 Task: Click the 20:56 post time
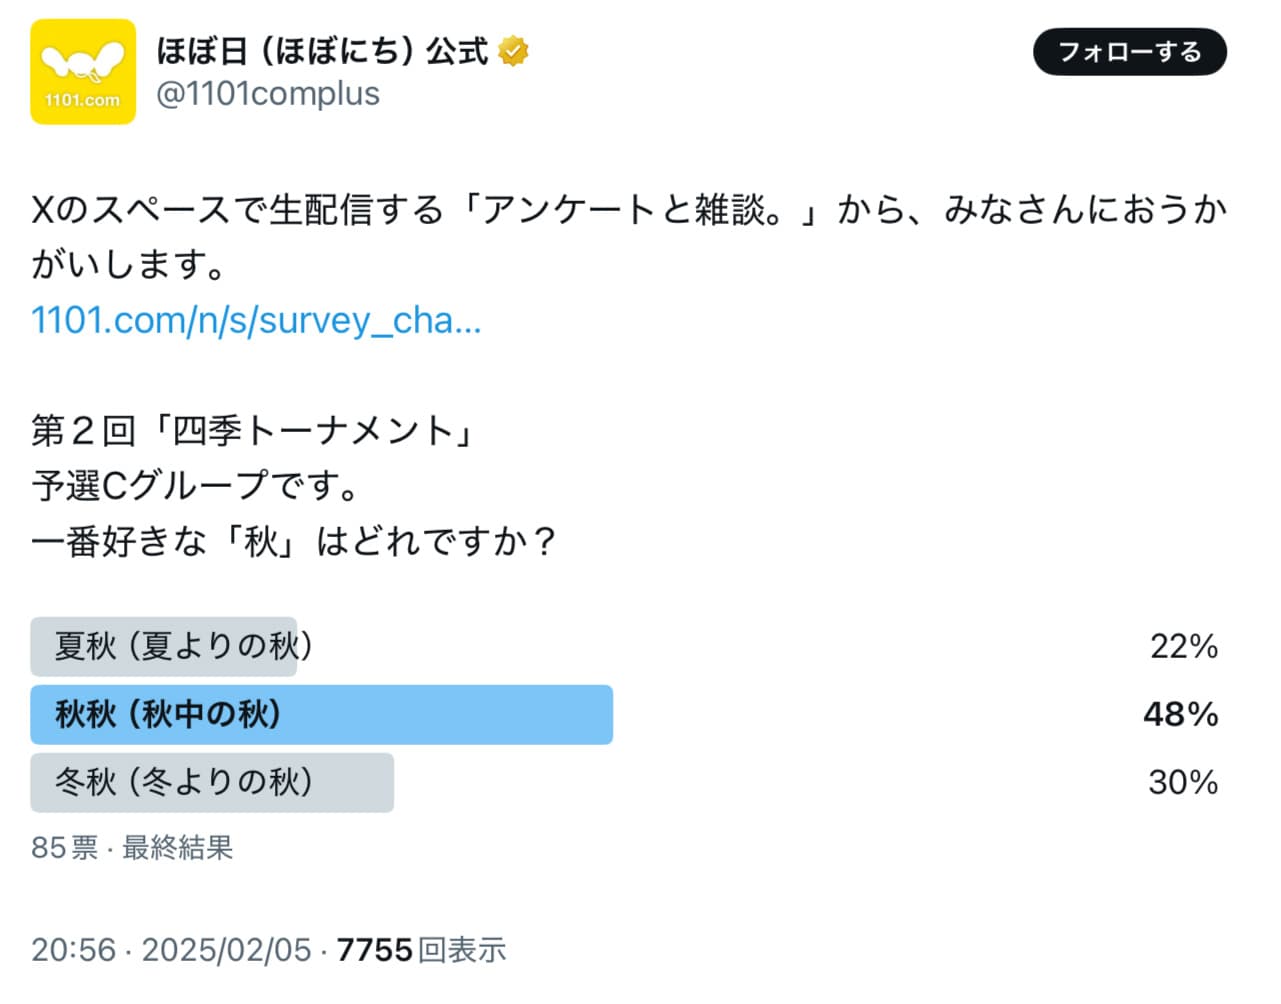point(73,949)
